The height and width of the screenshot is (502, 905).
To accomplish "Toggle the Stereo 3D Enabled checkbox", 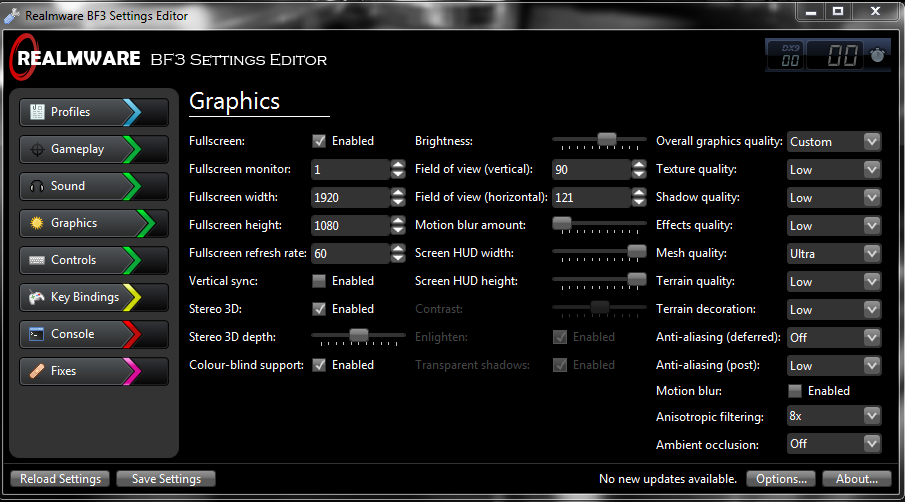I will click(319, 309).
